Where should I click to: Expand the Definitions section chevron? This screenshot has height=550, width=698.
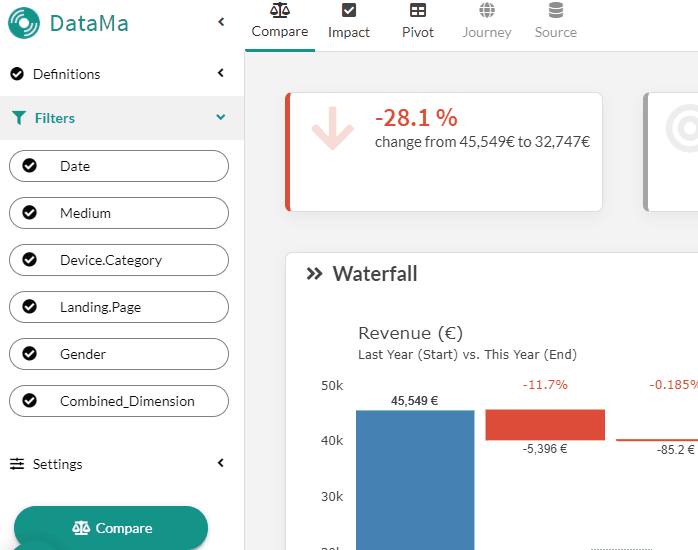(x=221, y=73)
